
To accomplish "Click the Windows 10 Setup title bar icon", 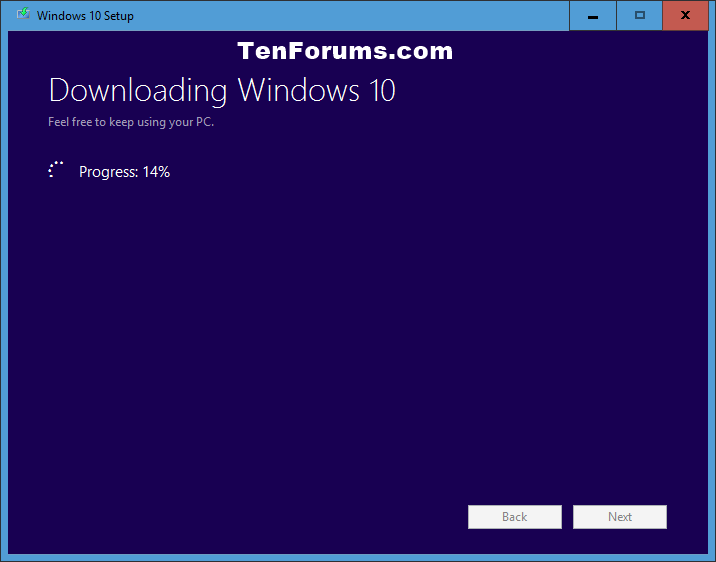I will click(x=23, y=14).
